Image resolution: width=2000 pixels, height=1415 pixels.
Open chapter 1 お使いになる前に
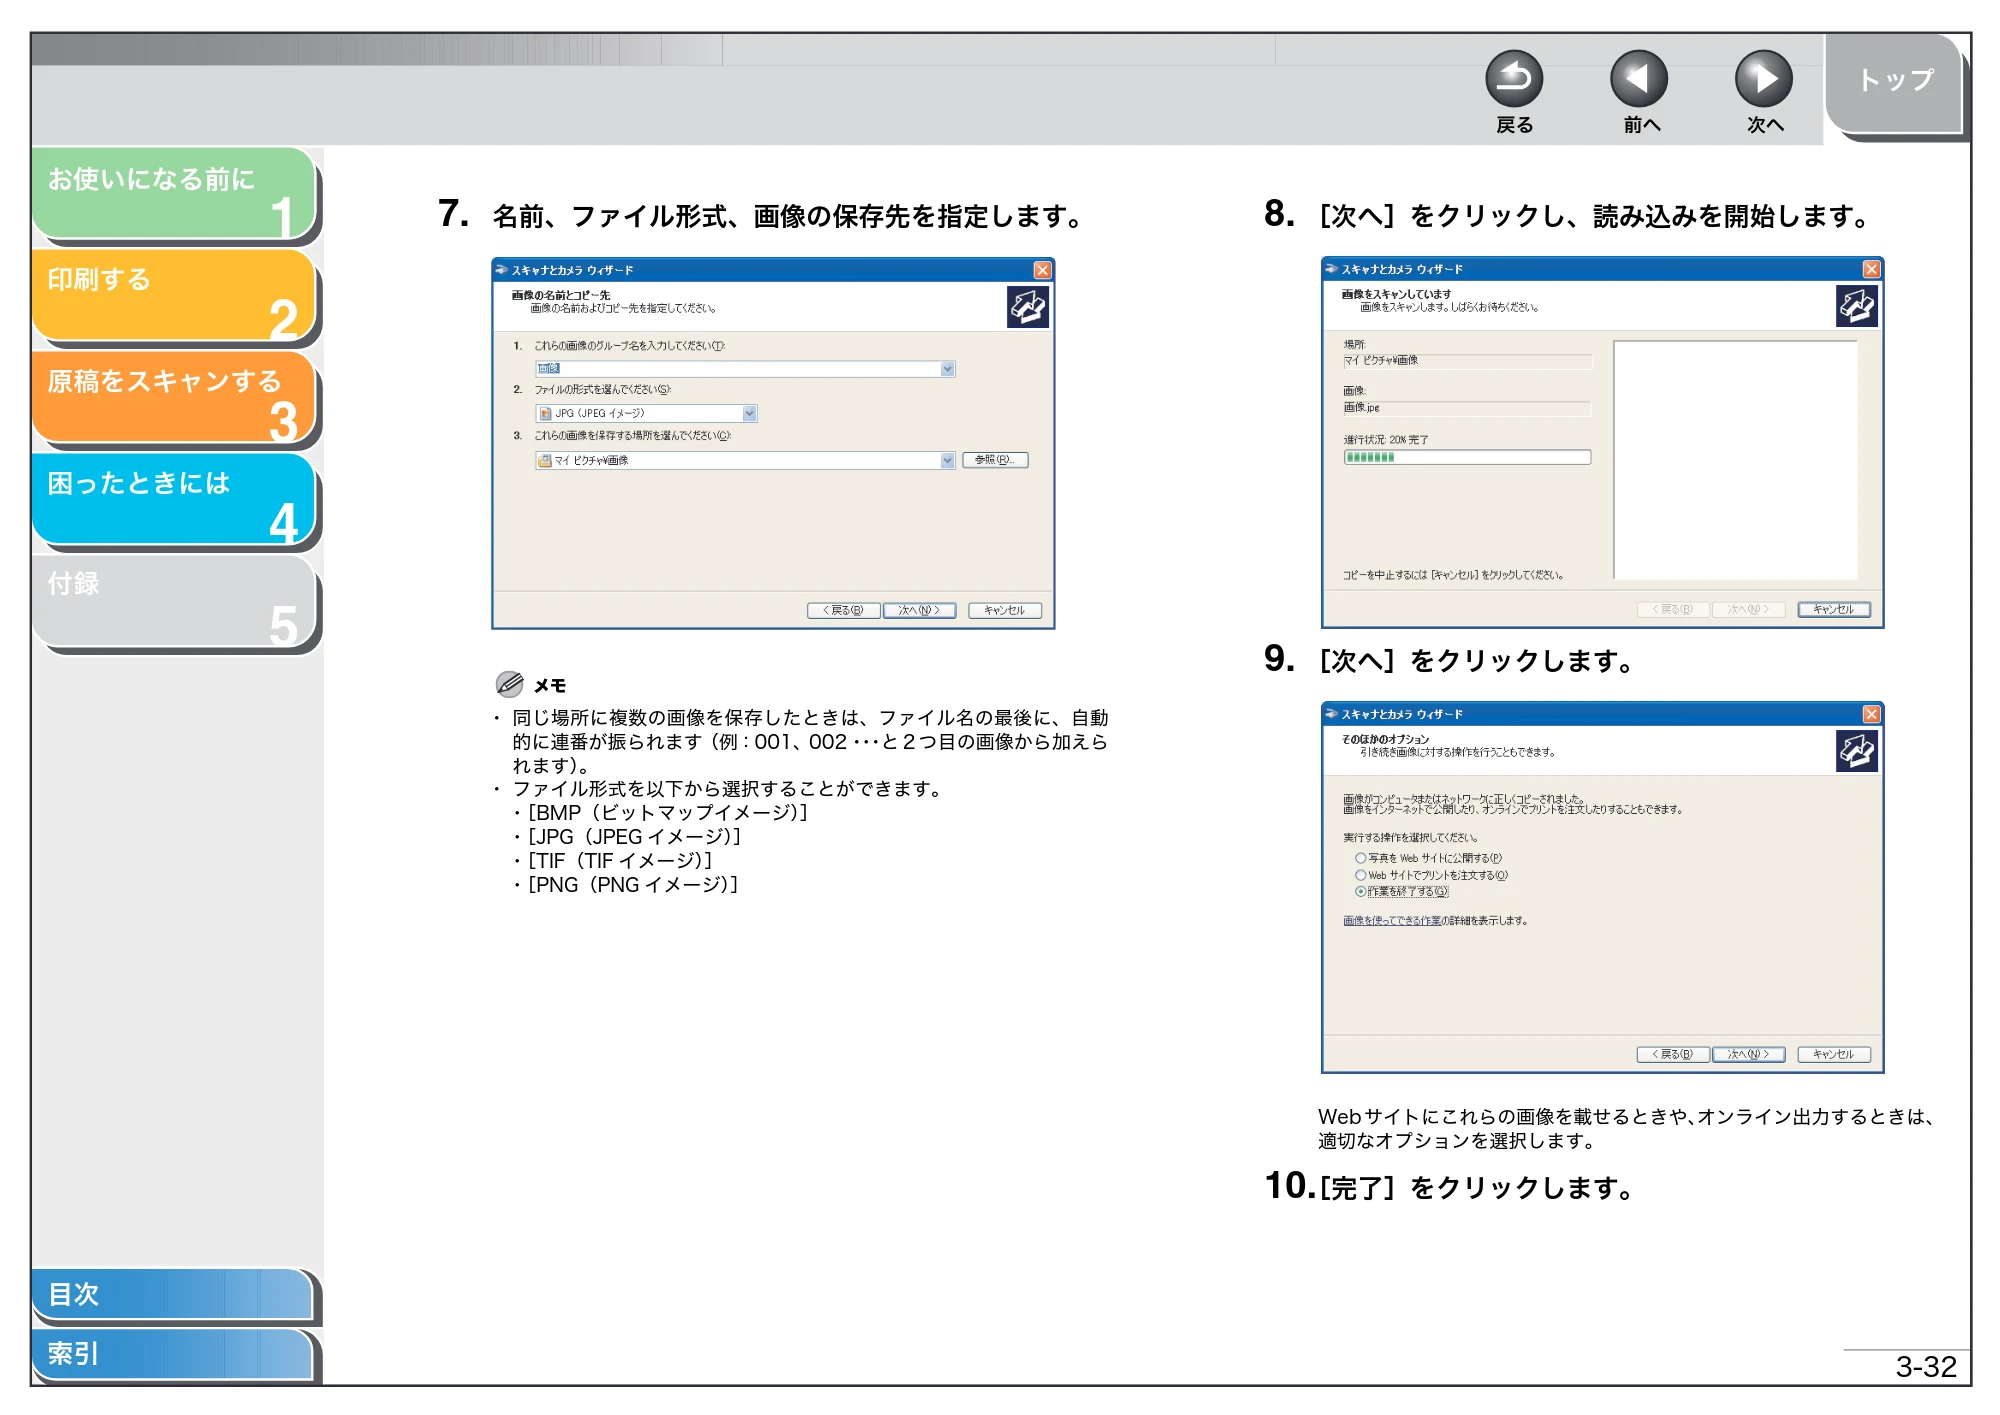[x=174, y=193]
